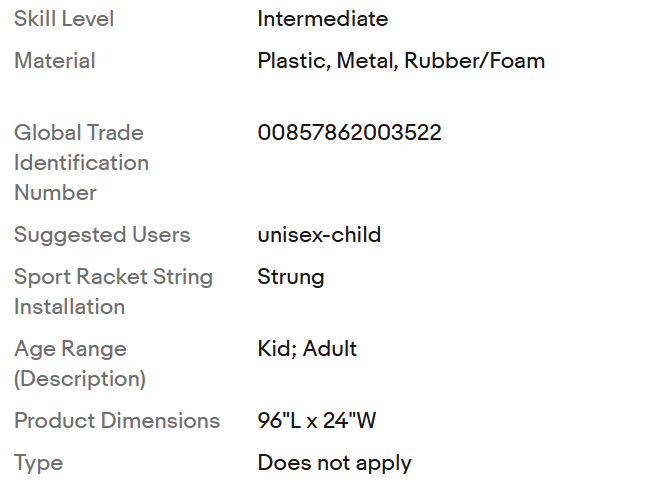Screen dimensions: 659x496
Task: Click the word Number in GTIN label
Action: [55, 193]
